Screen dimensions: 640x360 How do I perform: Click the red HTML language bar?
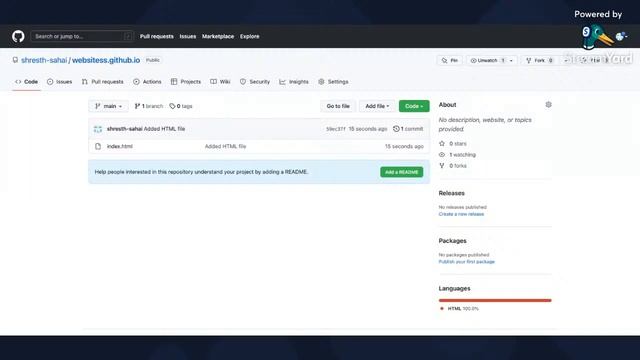[x=495, y=300]
